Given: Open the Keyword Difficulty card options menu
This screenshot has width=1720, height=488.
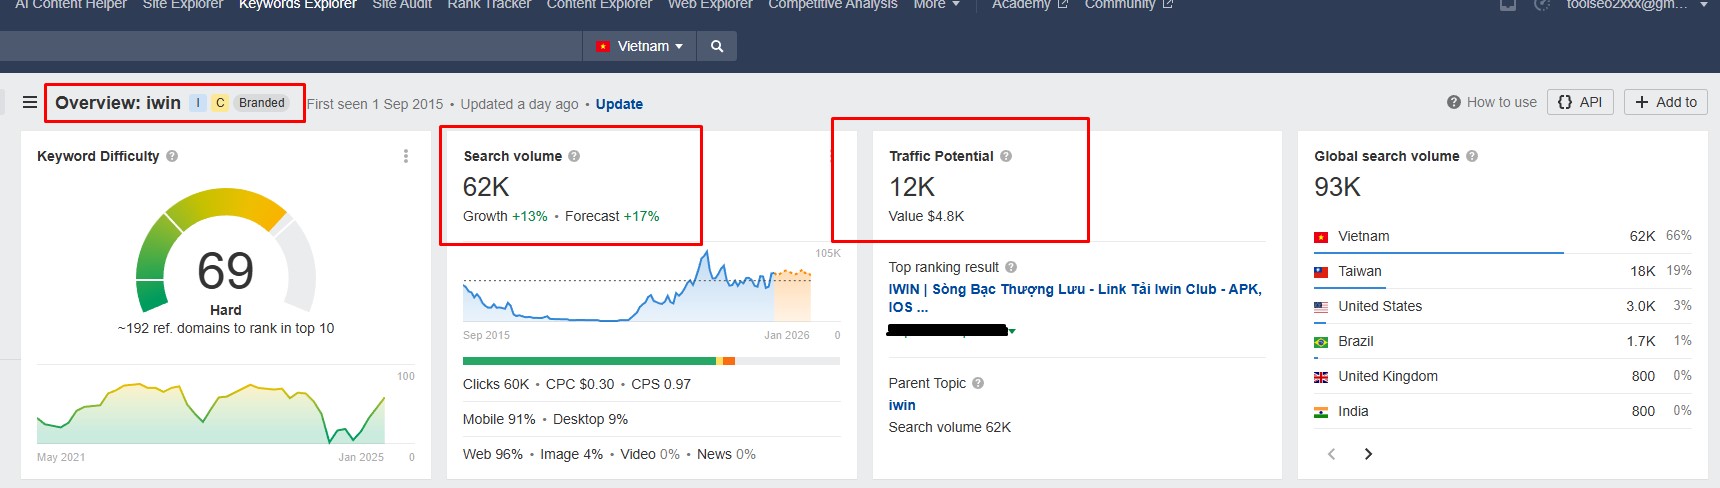Looking at the screenshot, I should pos(405,156).
